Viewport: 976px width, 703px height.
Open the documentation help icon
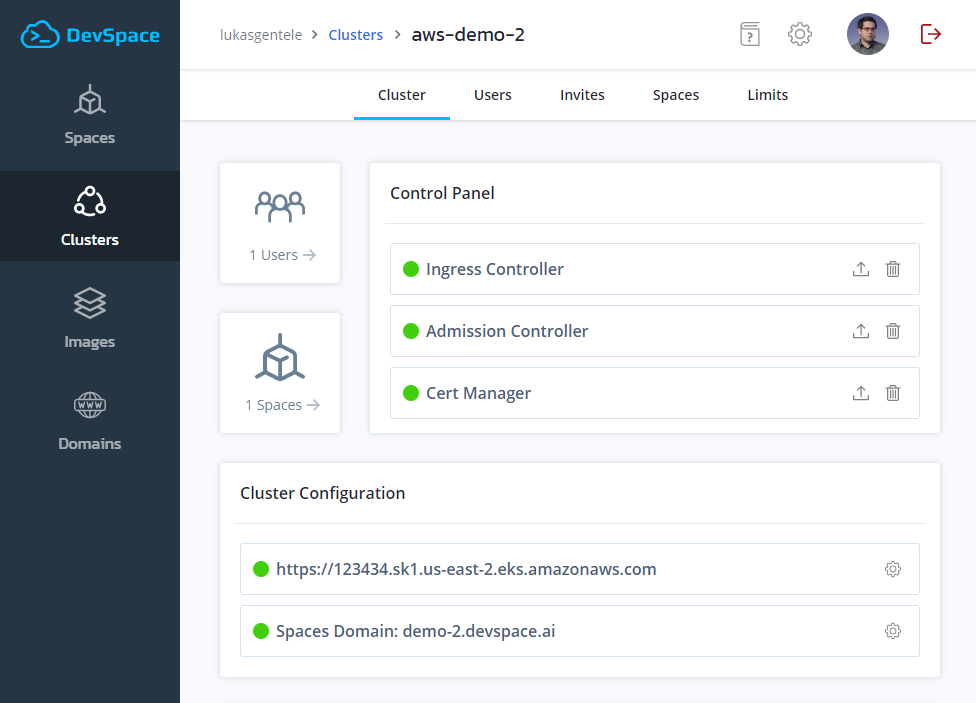click(750, 34)
